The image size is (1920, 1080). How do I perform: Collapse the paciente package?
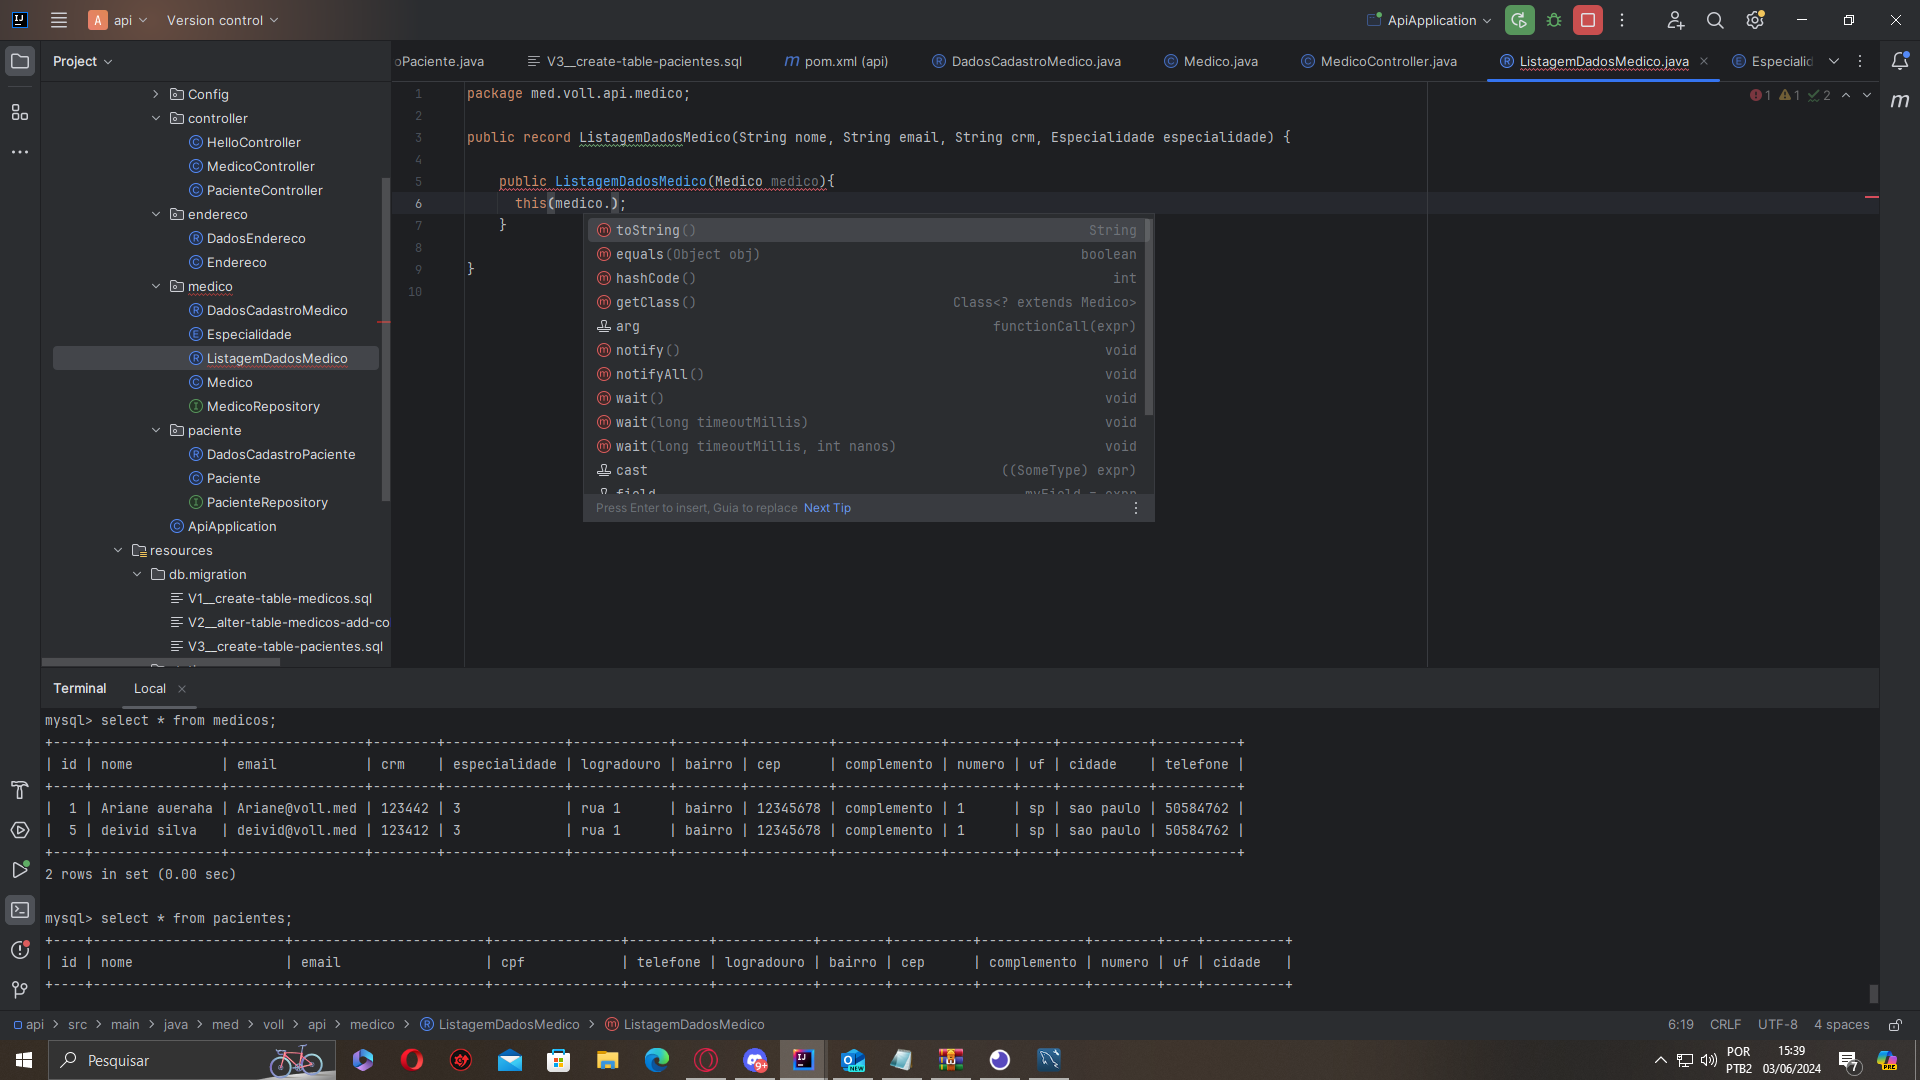(156, 430)
